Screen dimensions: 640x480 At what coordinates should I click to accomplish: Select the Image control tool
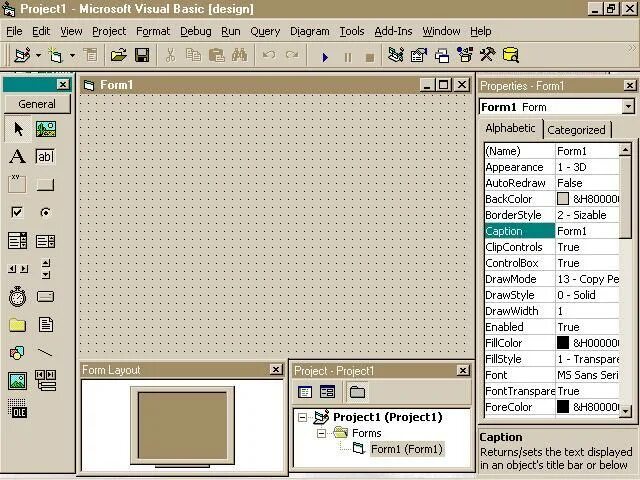pyautogui.click(x=18, y=381)
